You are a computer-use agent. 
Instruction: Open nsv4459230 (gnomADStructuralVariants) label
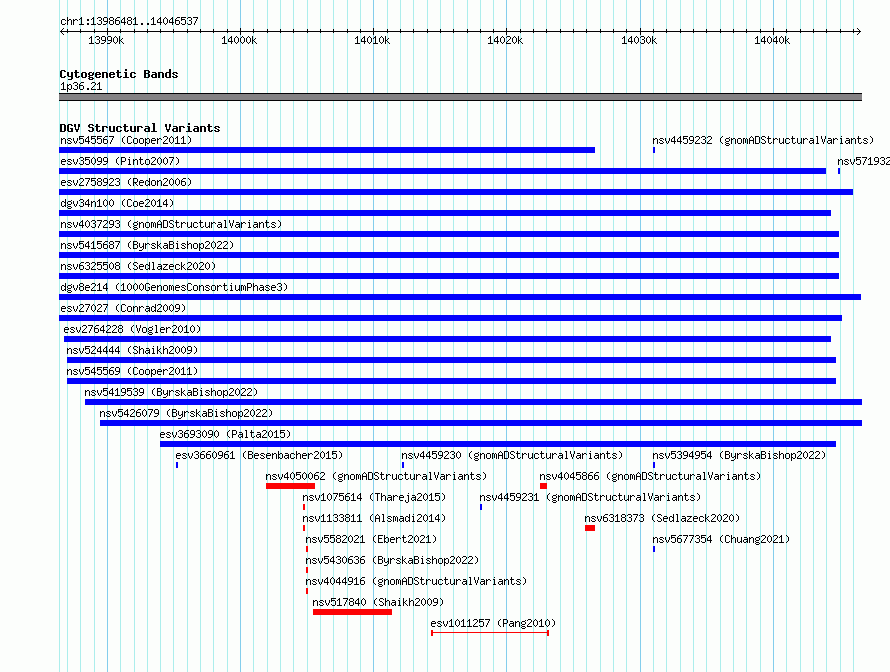coord(512,455)
